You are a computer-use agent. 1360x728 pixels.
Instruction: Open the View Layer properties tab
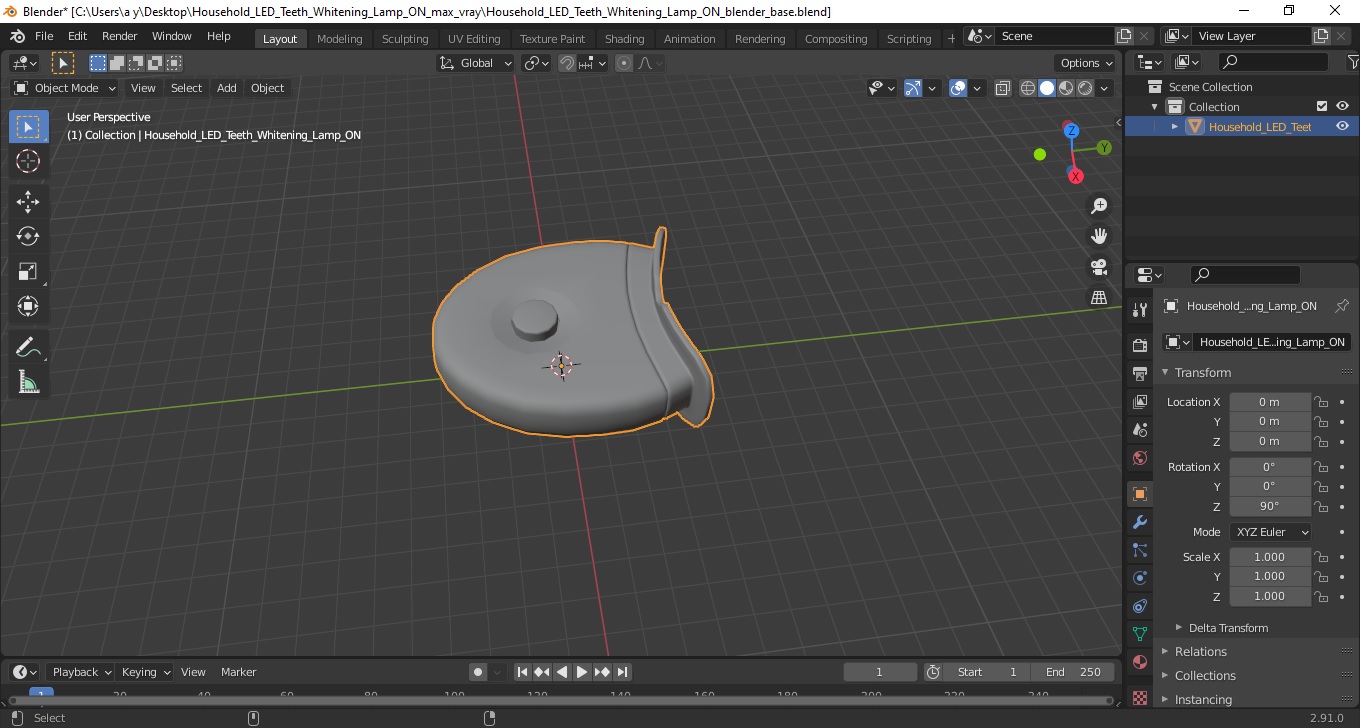click(1140, 402)
